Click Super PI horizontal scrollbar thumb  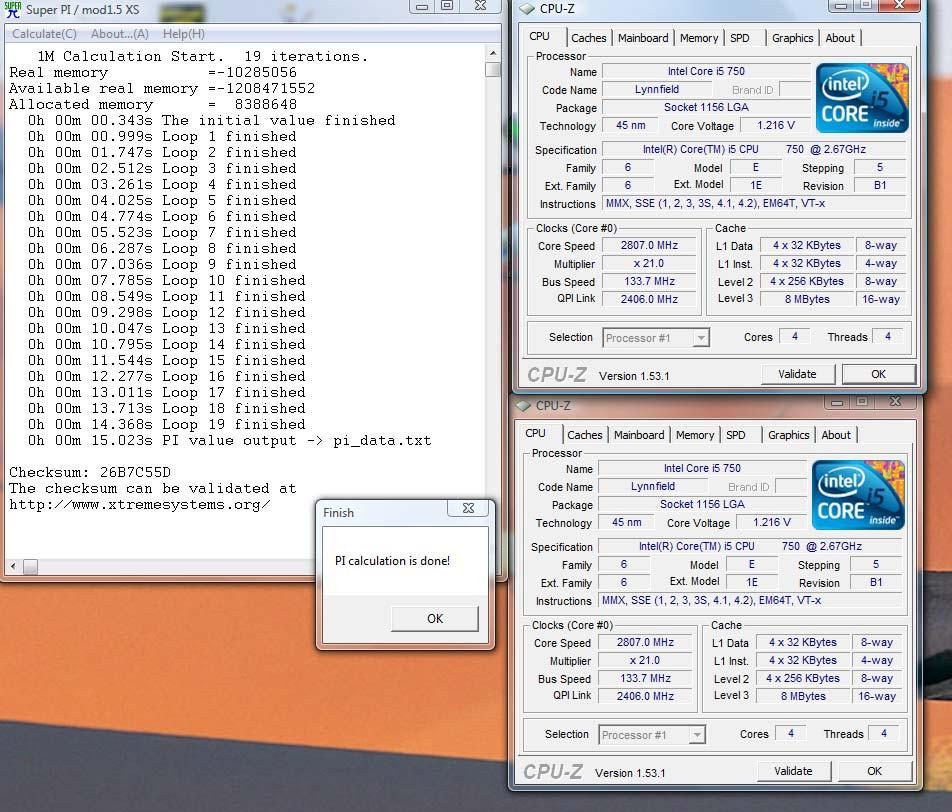coord(30,566)
